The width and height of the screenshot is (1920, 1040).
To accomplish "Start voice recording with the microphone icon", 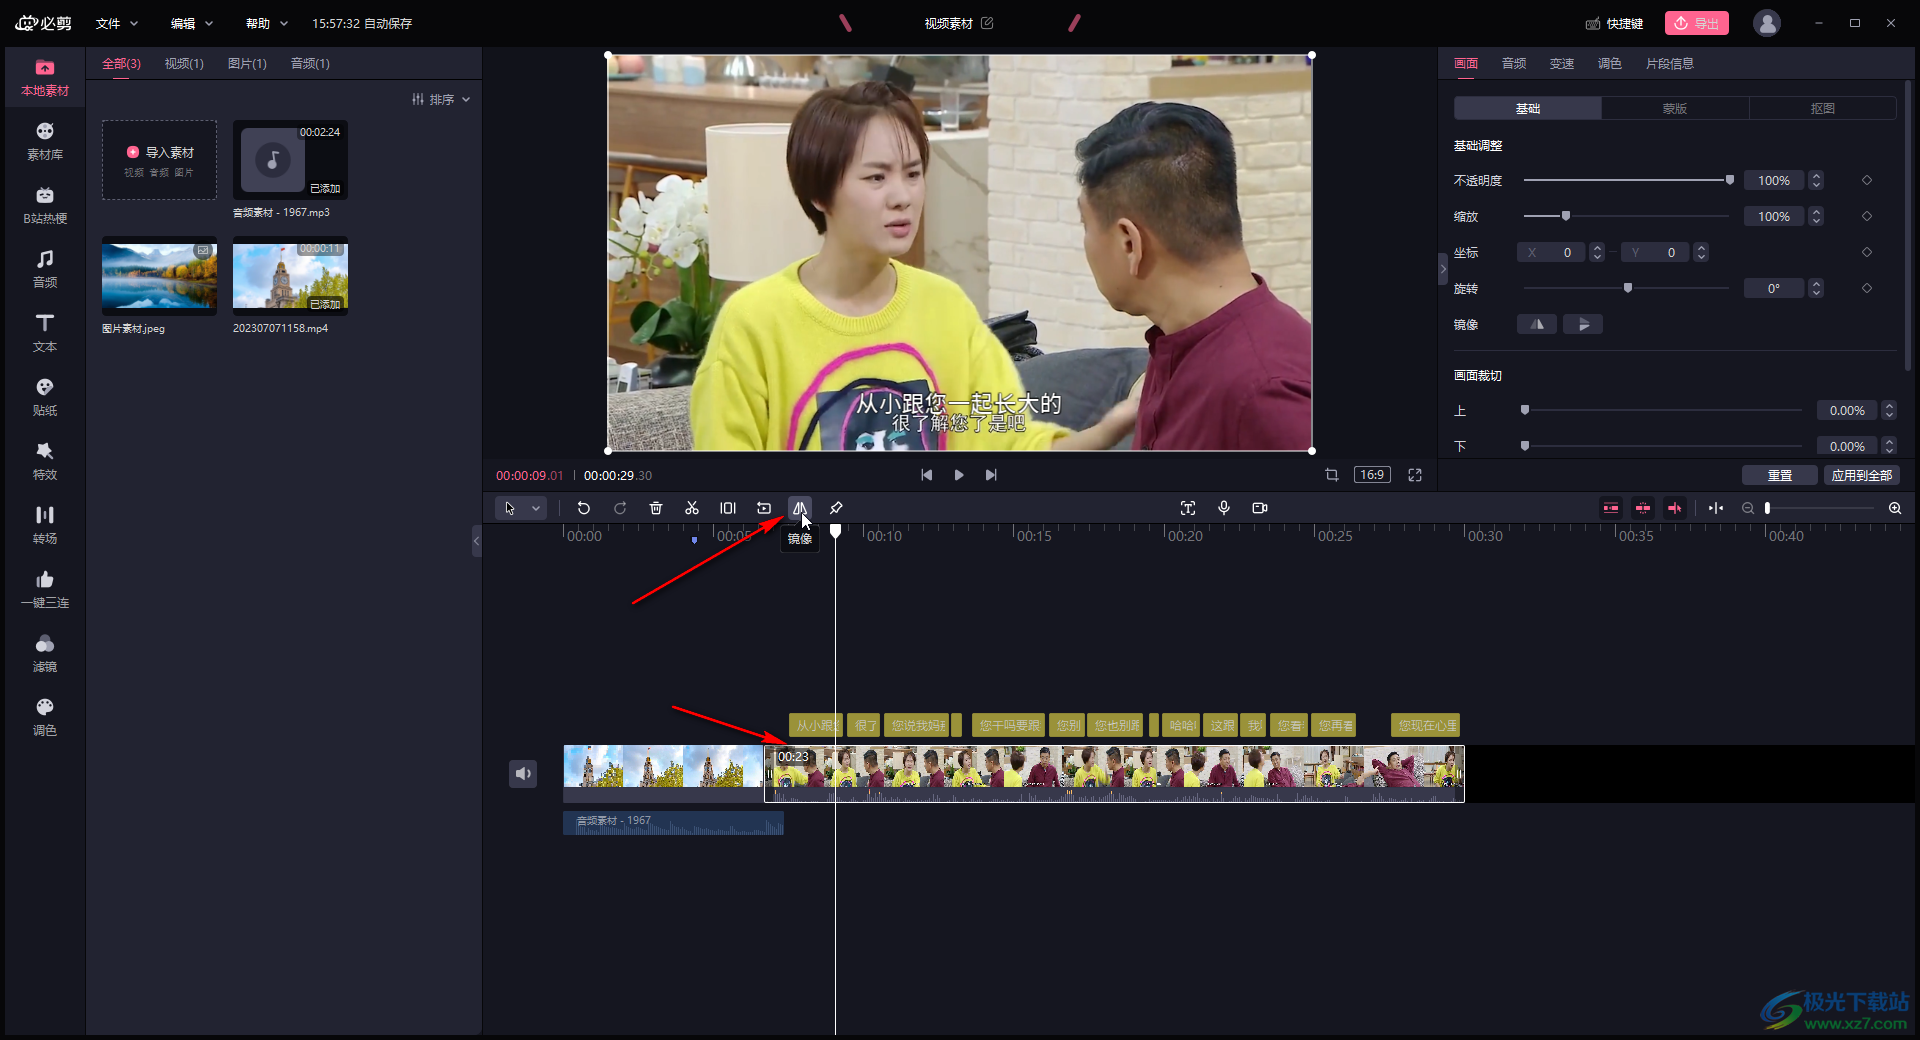I will pos(1224,508).
